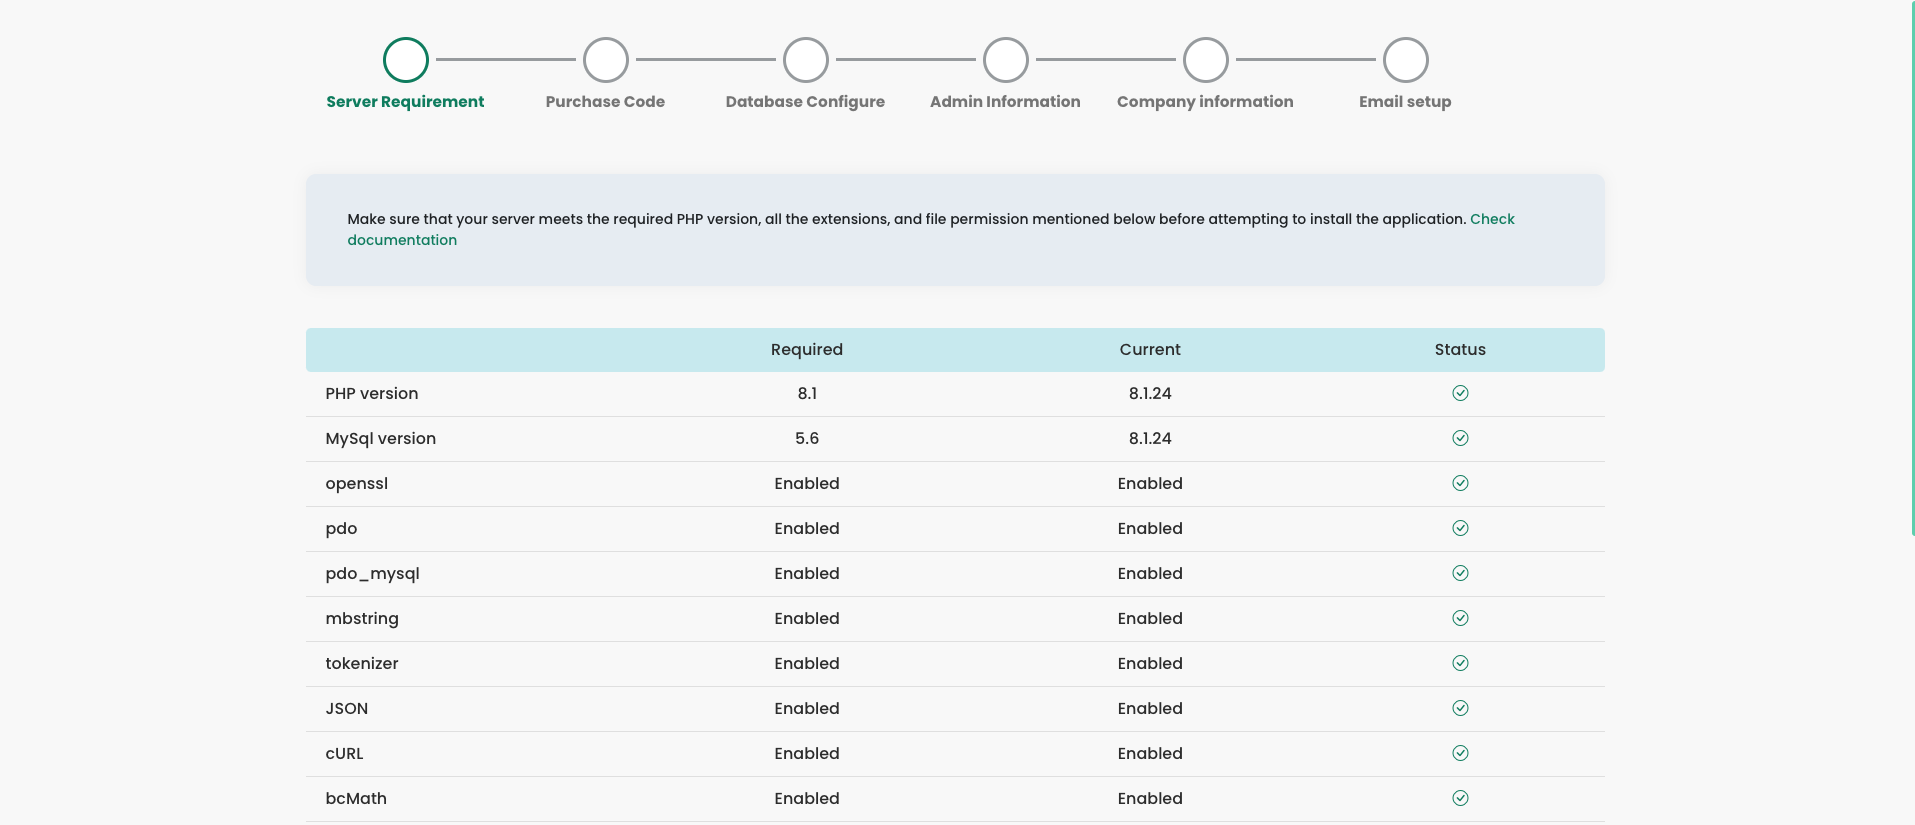The image size is (1915, 825).
Task: Click the Server Requirement step circle
Action: click(x=406, y=60)
